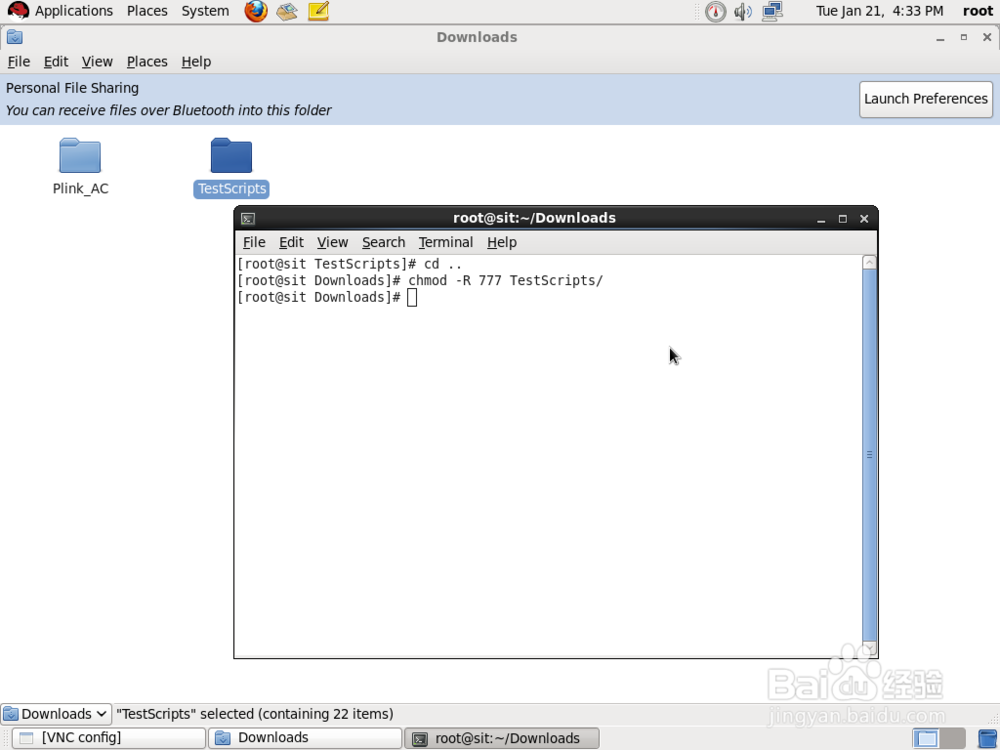The width and height of the screenshot is (1000, 750).
Task: Expand the Downloads location dropdown in status bar
Action: pyautogui.click(x=56, y=714)
